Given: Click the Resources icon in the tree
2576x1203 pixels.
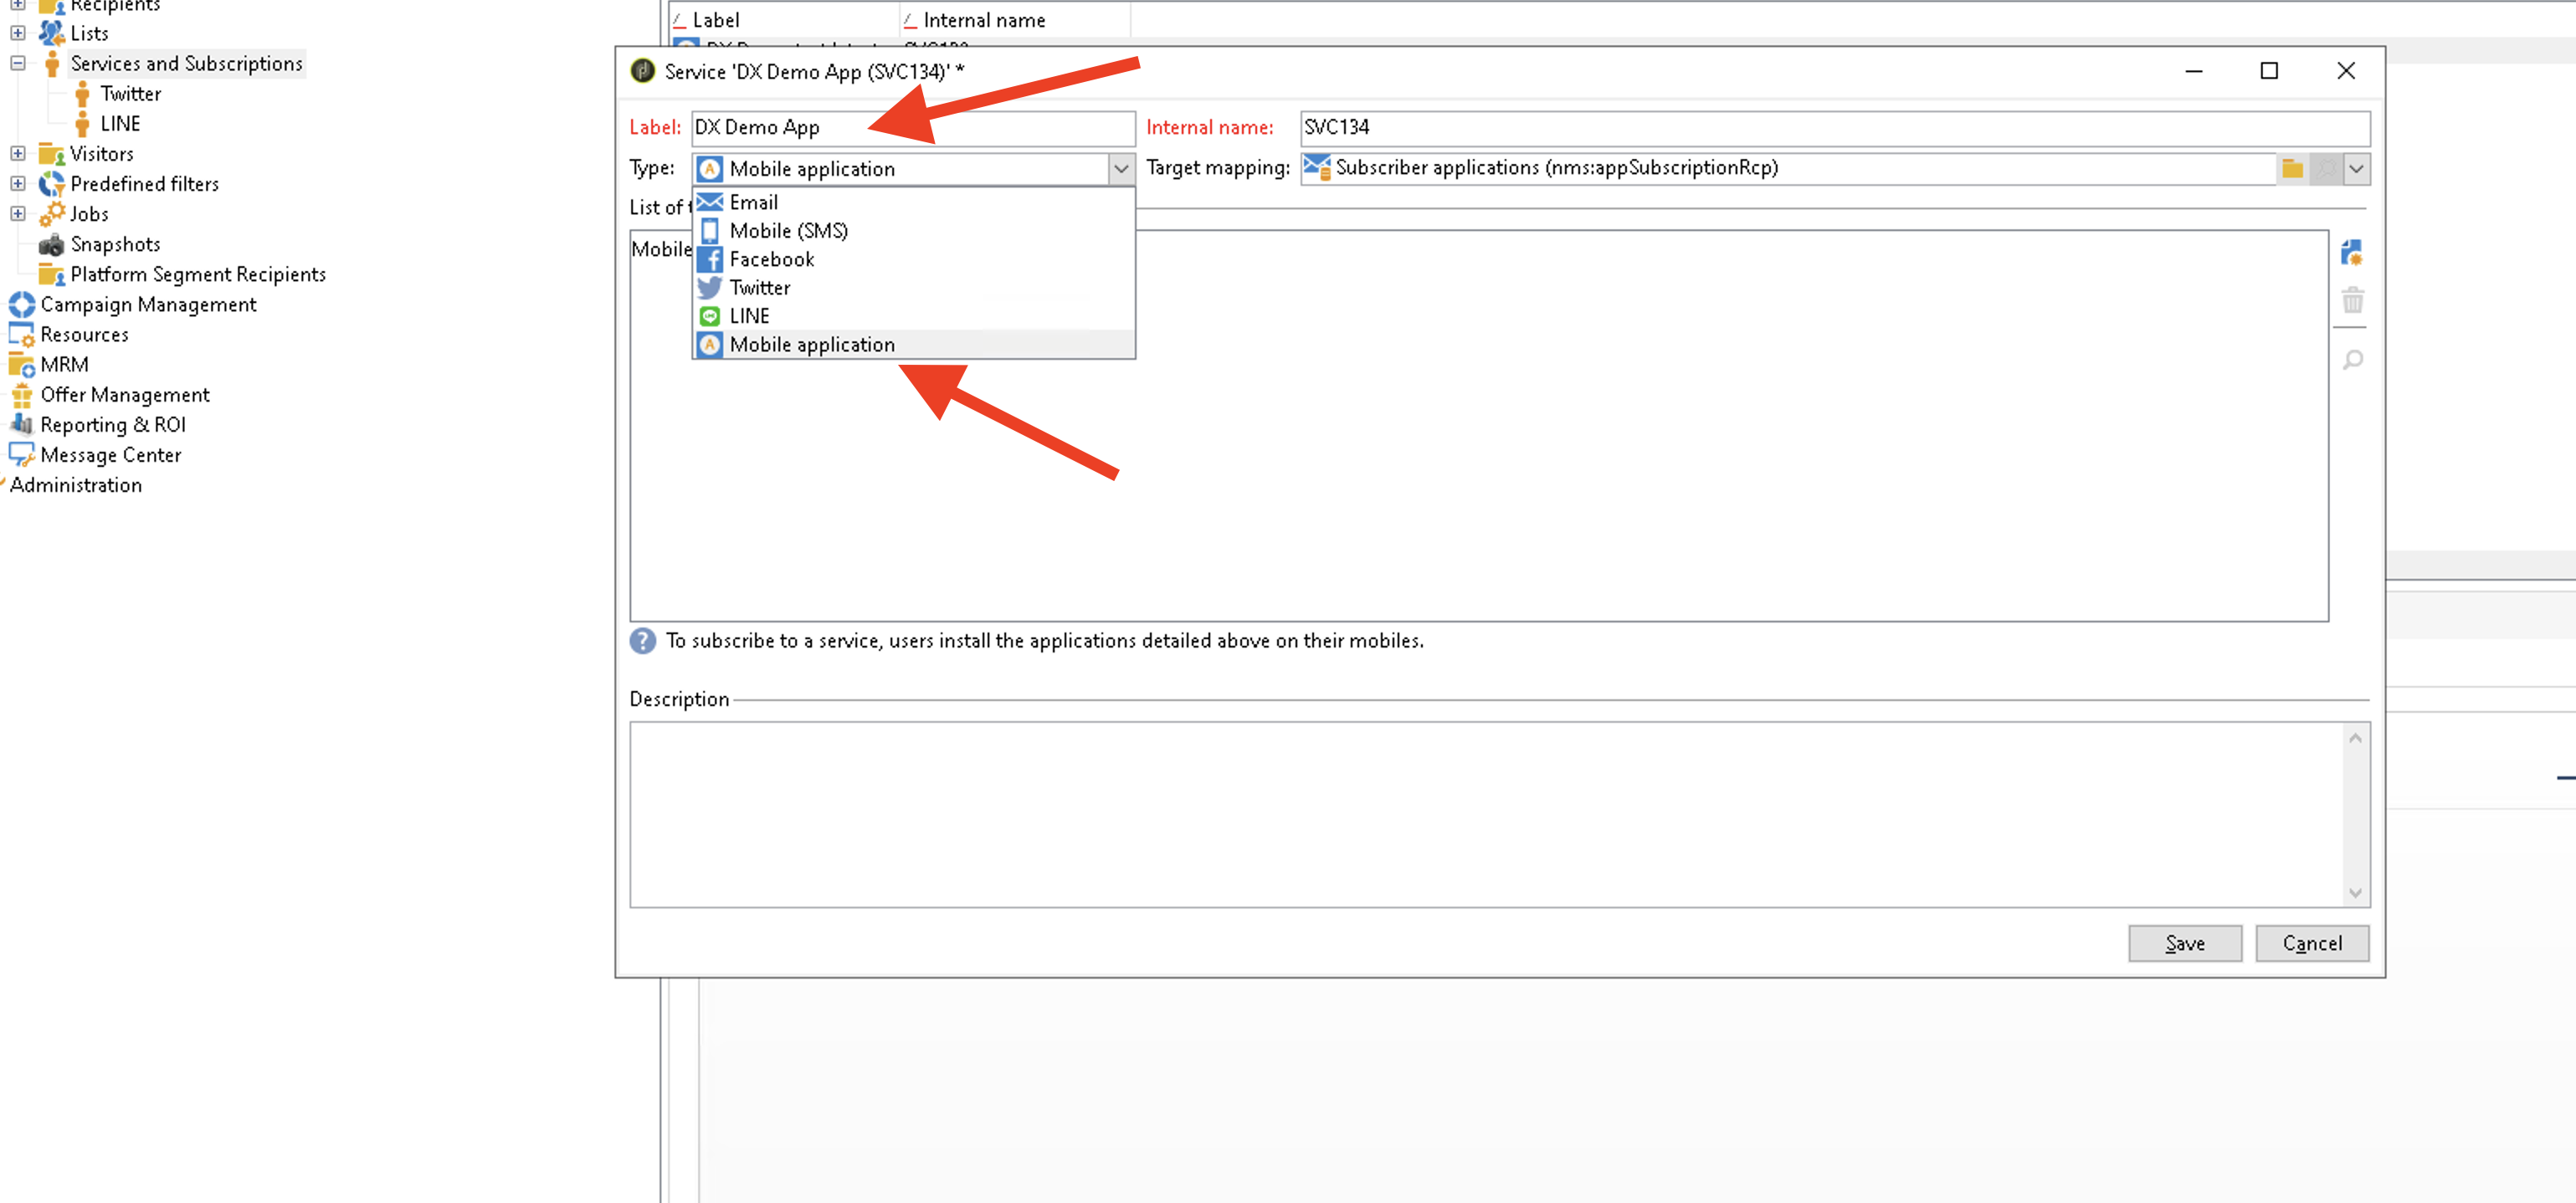Looking at the screenshot, I should point(21,335).
